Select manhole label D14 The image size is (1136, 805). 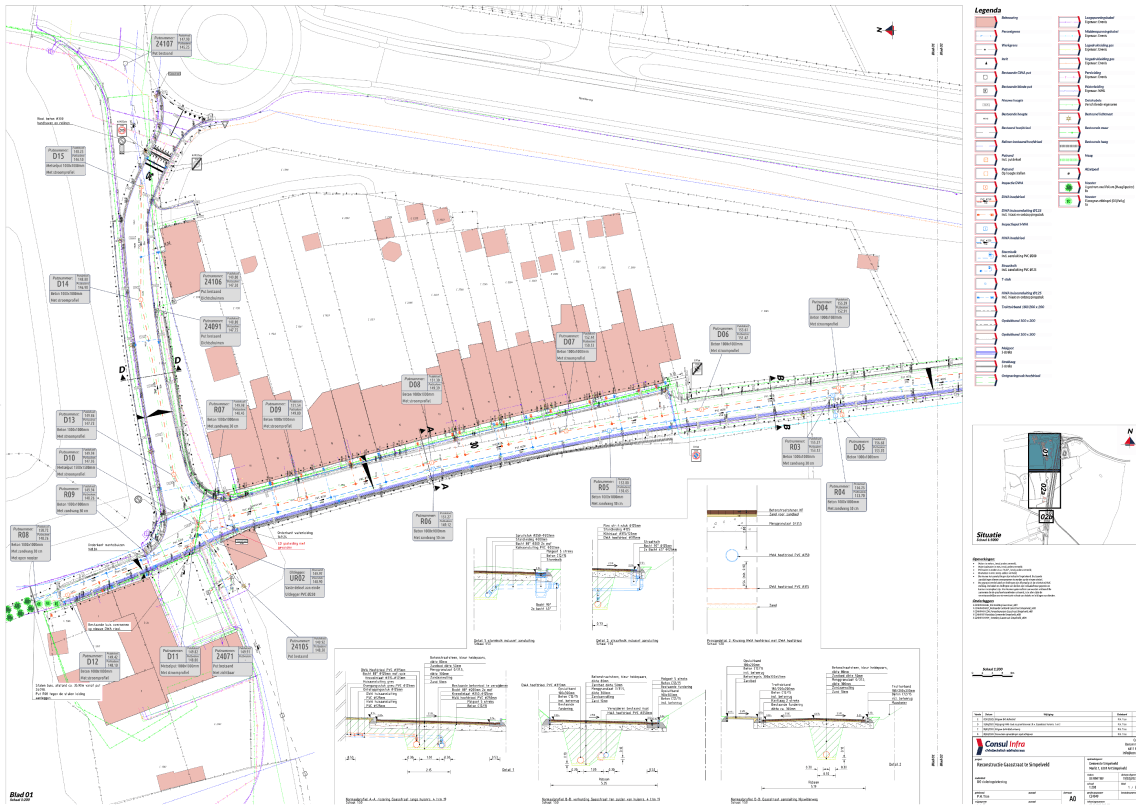[65, 285]
